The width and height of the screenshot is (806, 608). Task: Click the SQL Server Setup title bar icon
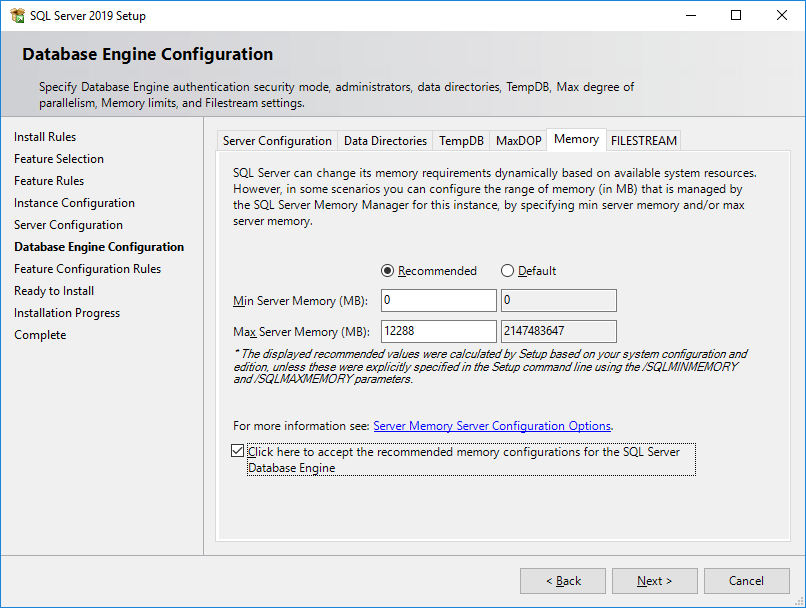point(17,15)
